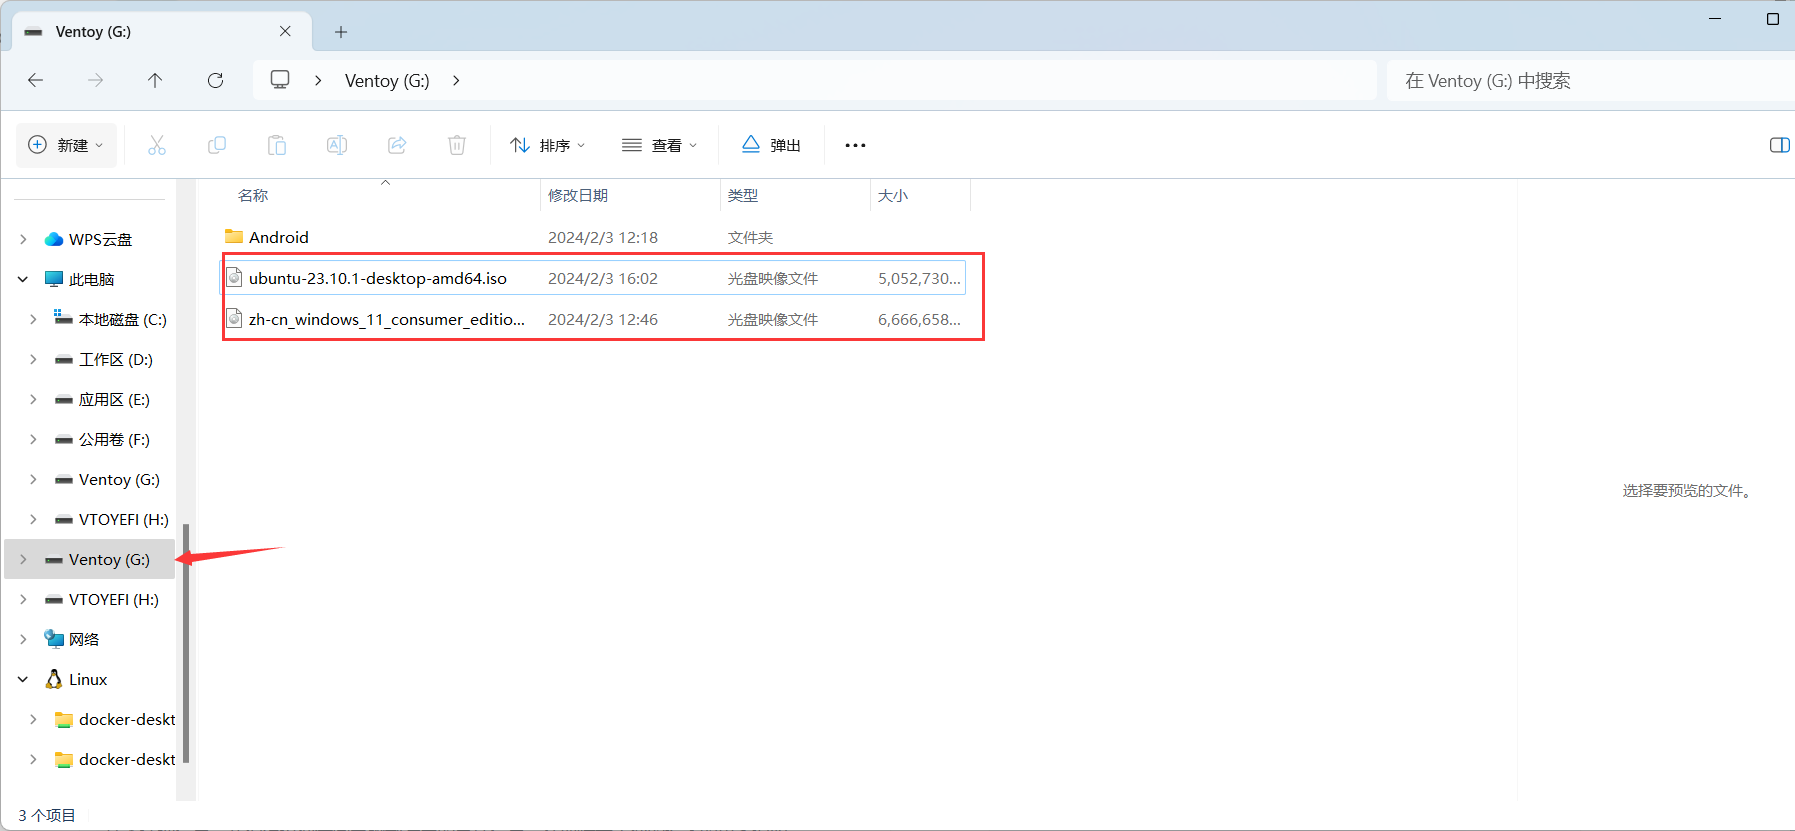The image size is (1795, 831).
Task: Click the zh-cn_windows_11 ISO file icon
Action: tap(234, 318)
